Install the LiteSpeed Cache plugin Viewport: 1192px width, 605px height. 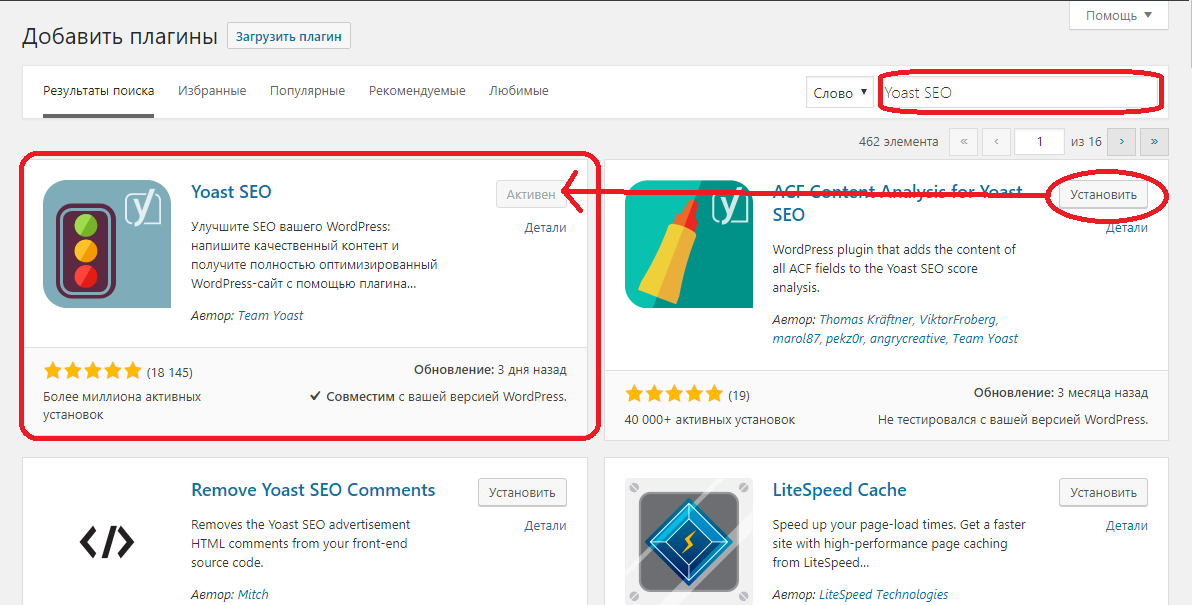1103,493
